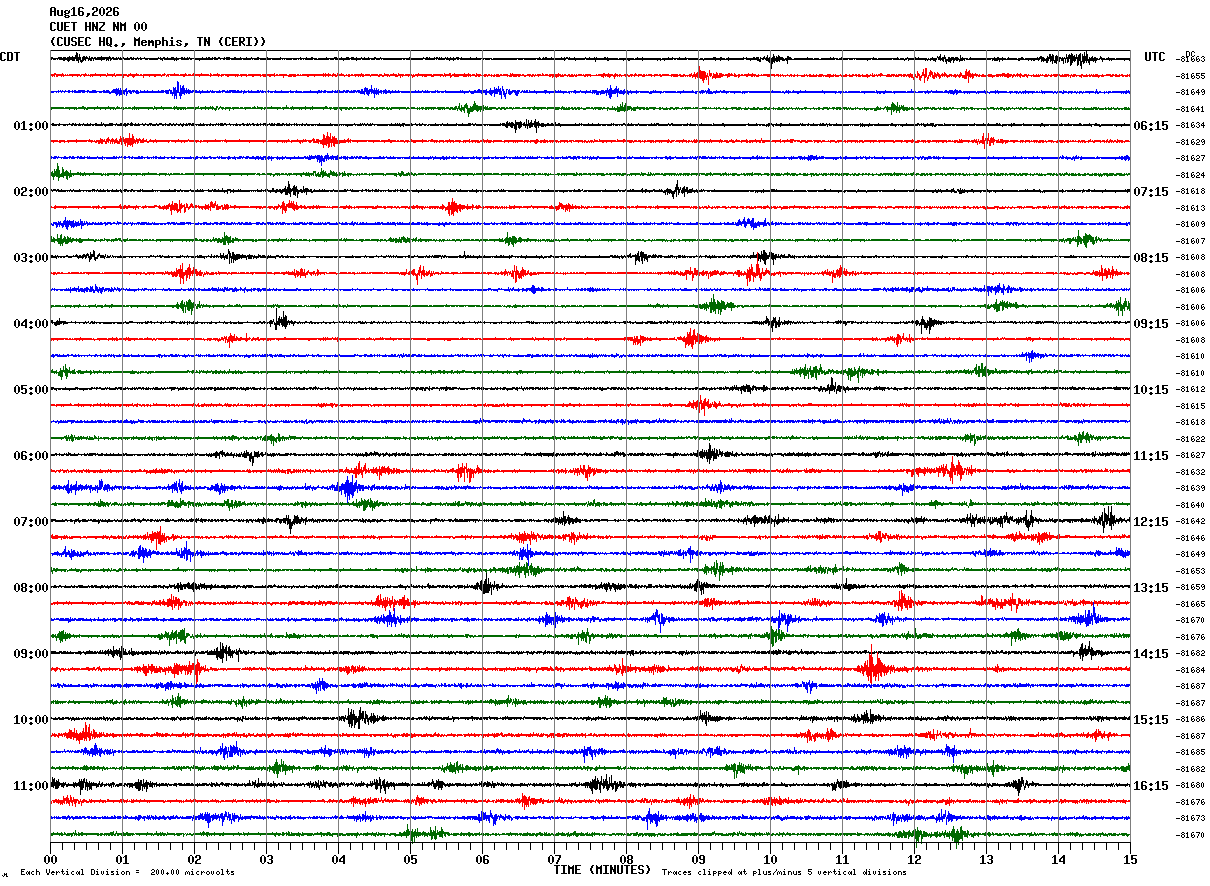Click the DC offset value -81613
The image size is (1210, 886).
1191,208
